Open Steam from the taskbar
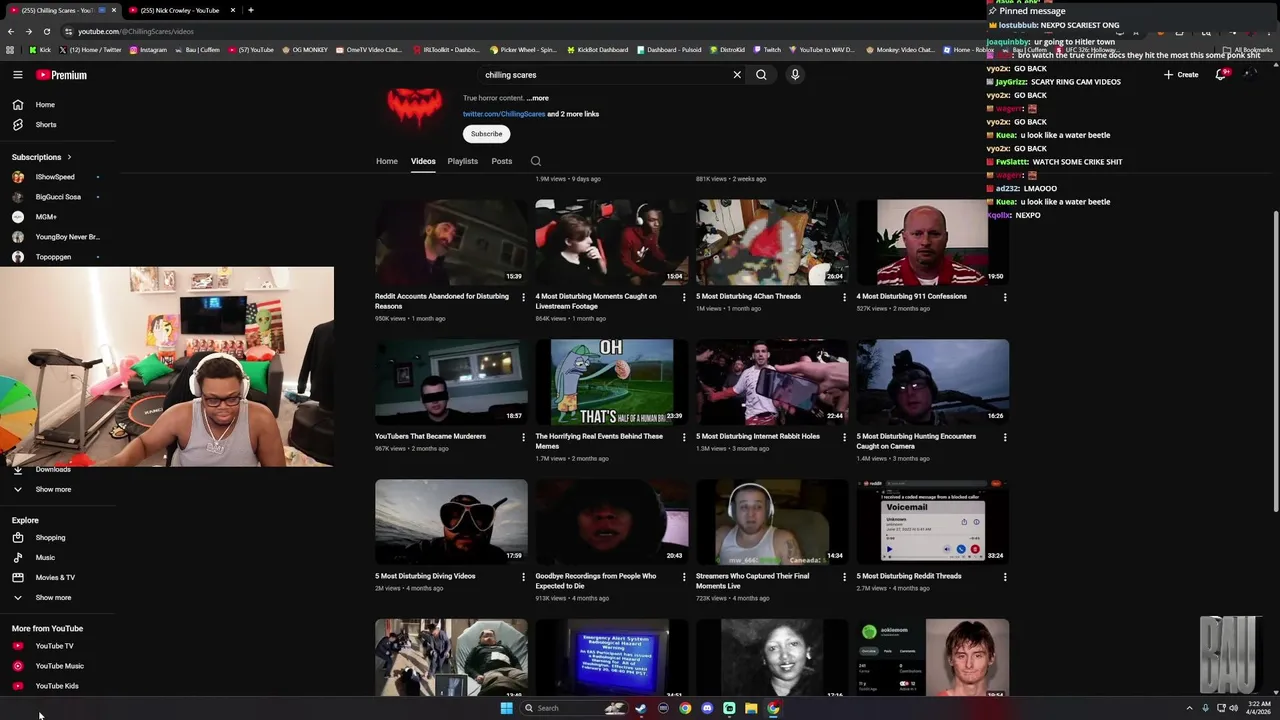This screenshot has width=1280, height=720. pos(641,708)
